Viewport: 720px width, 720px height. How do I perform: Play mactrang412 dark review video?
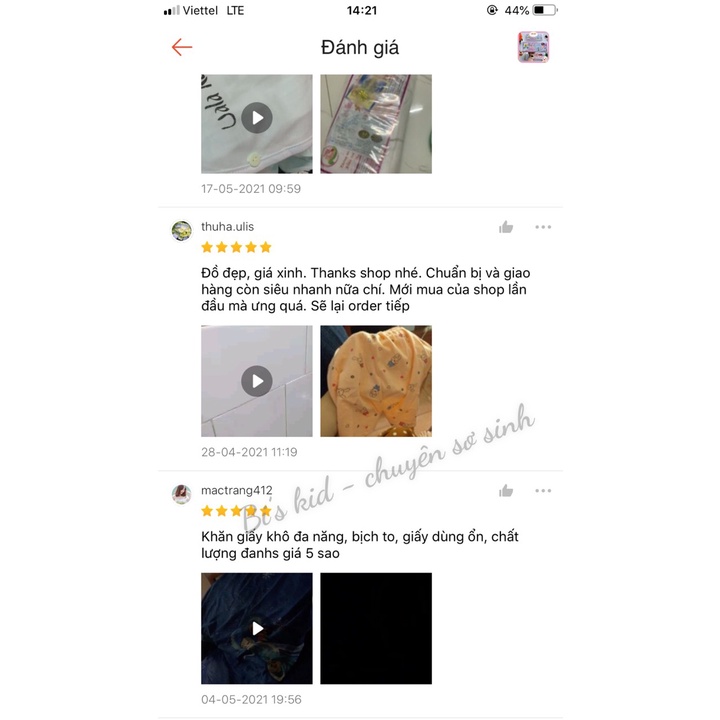pyautogui.click(x=257, y=628)
